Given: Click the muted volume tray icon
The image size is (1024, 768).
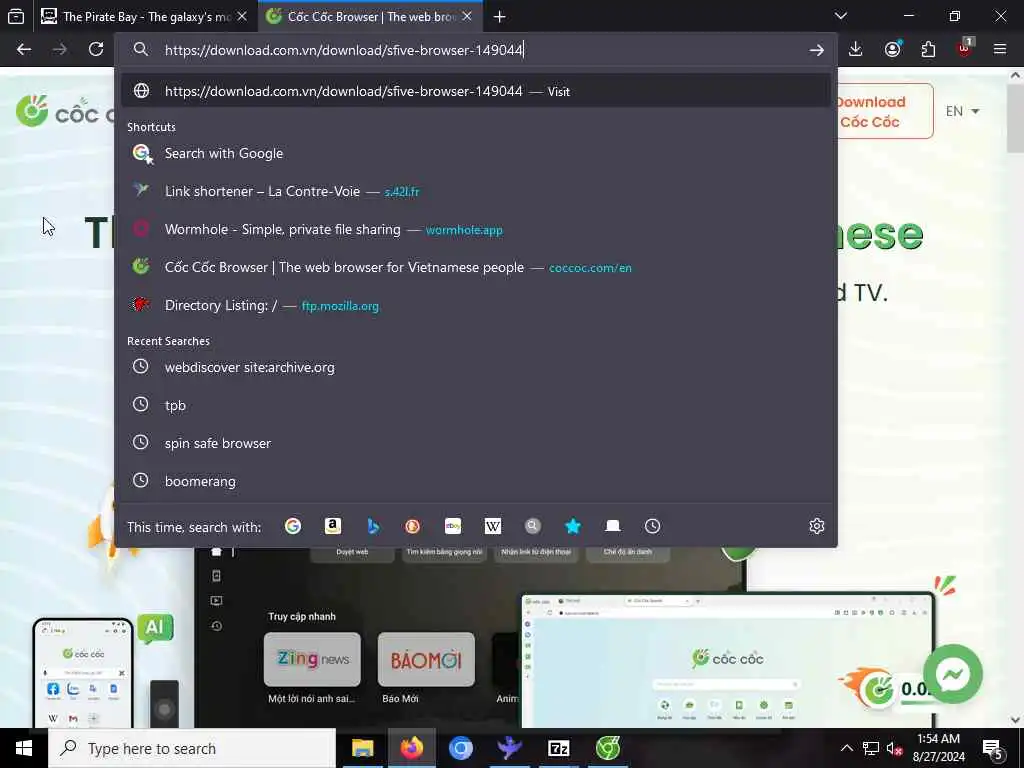Looking at the screenshot, I should pyautogui.click(x=894, y=748).
